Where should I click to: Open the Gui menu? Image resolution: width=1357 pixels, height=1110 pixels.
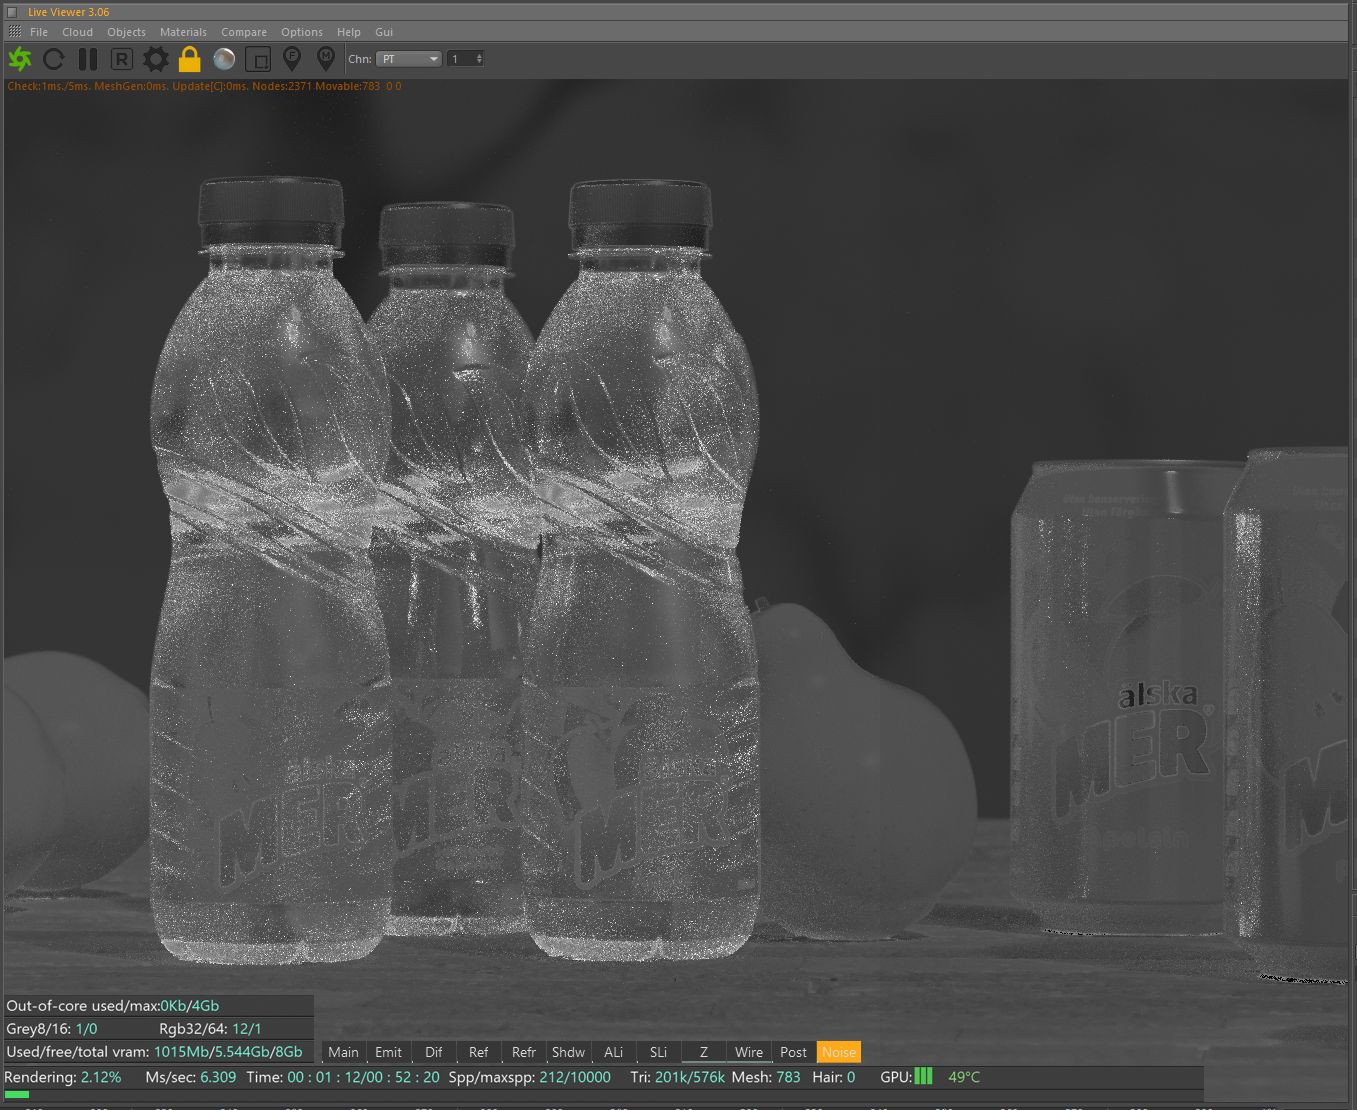(x=384, y=32)
